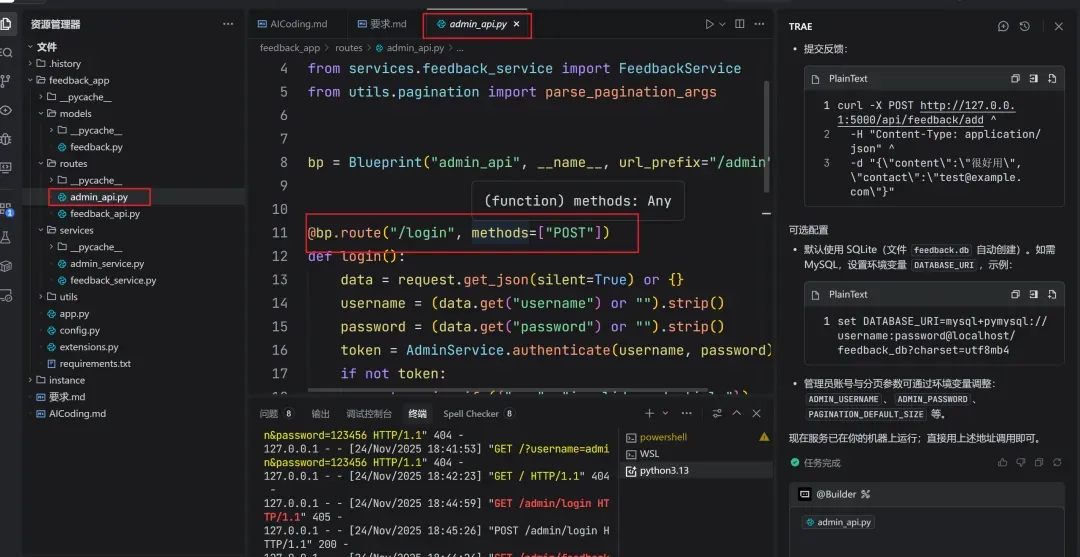Select the powershell terminal session
The width and height of the screenshot is (1080, 557).
pyautogui.click(x=663, y=437)
